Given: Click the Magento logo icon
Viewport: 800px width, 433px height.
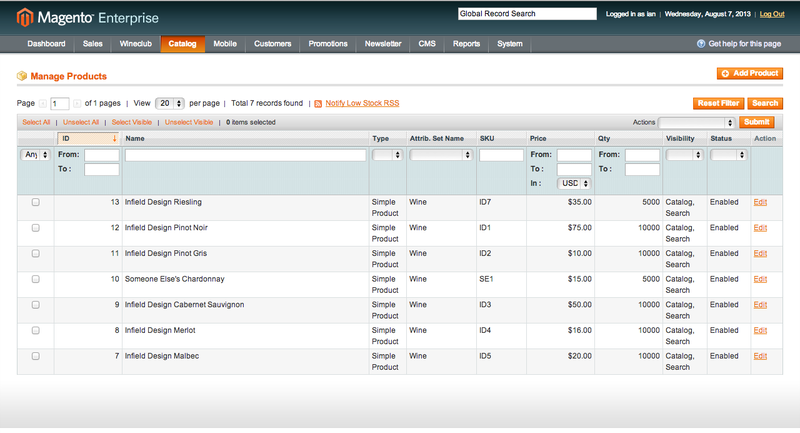Looking at the screenshot, I should pyautogui.click(x=24, y=17).
